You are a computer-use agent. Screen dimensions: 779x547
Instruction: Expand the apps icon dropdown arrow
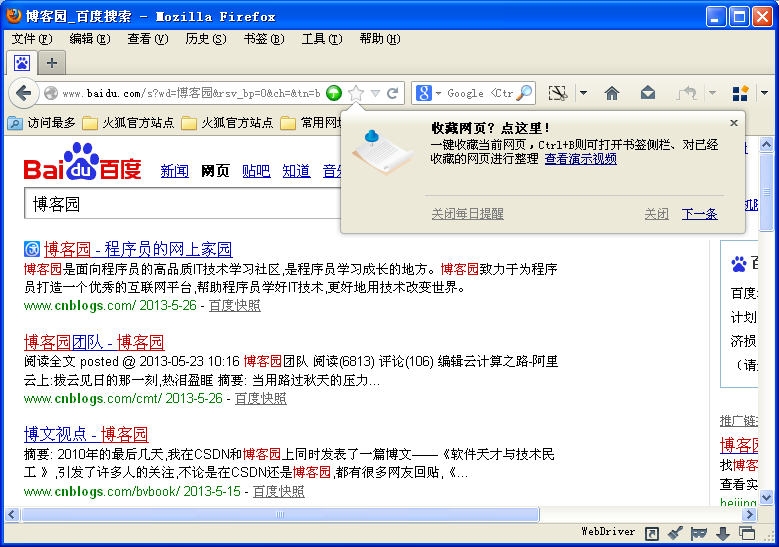[x=764, y=93]
